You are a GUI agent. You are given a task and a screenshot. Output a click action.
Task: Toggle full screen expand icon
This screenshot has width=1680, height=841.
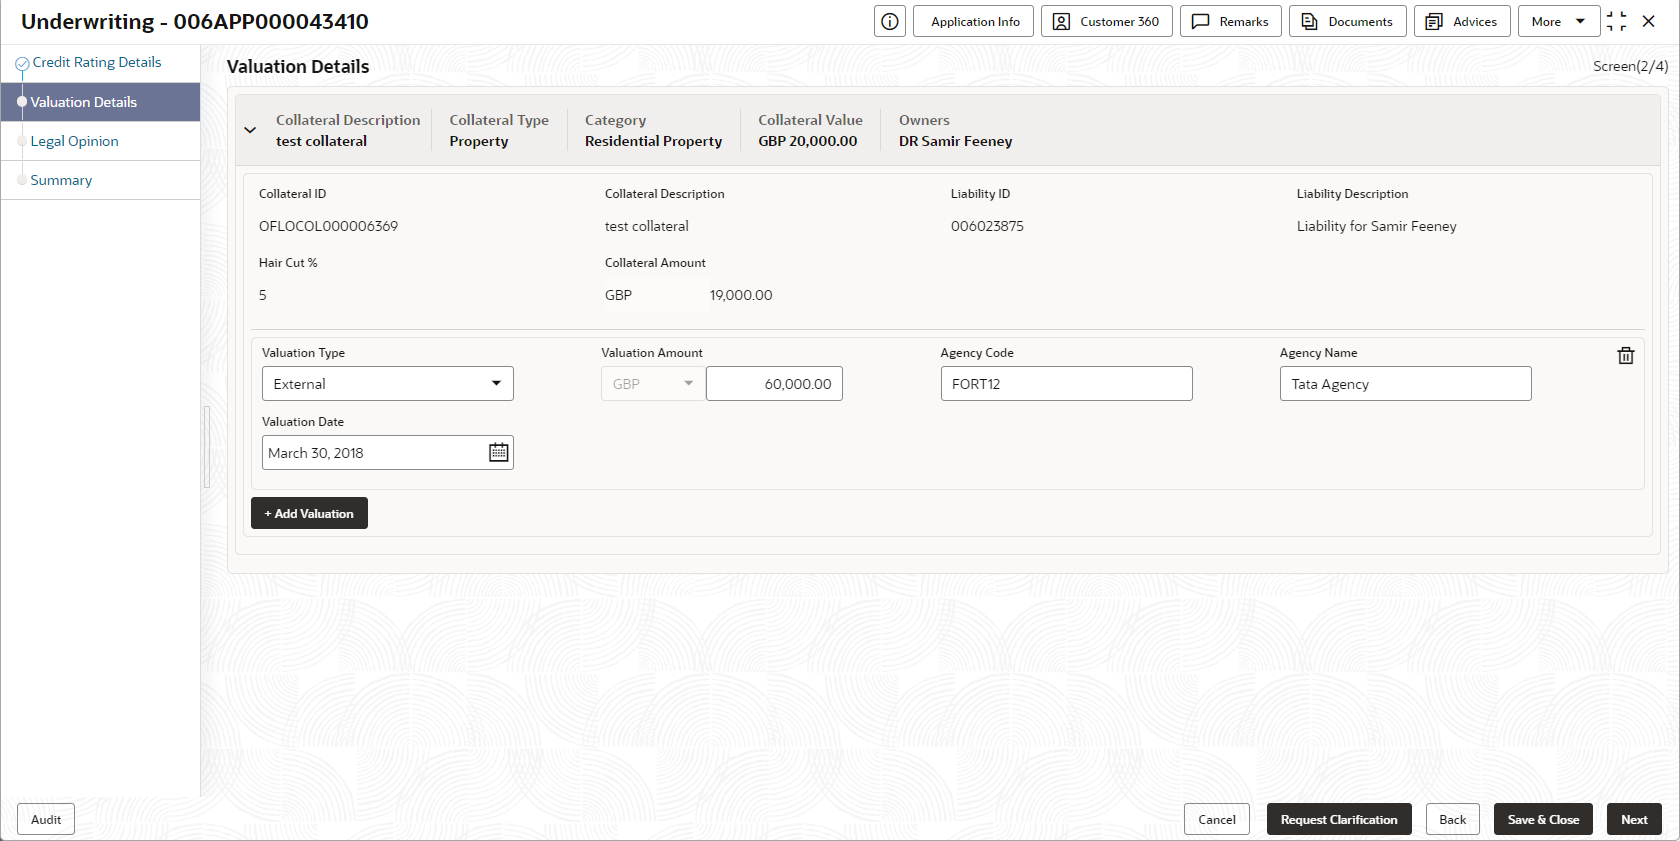click(x=1616, y=21)
